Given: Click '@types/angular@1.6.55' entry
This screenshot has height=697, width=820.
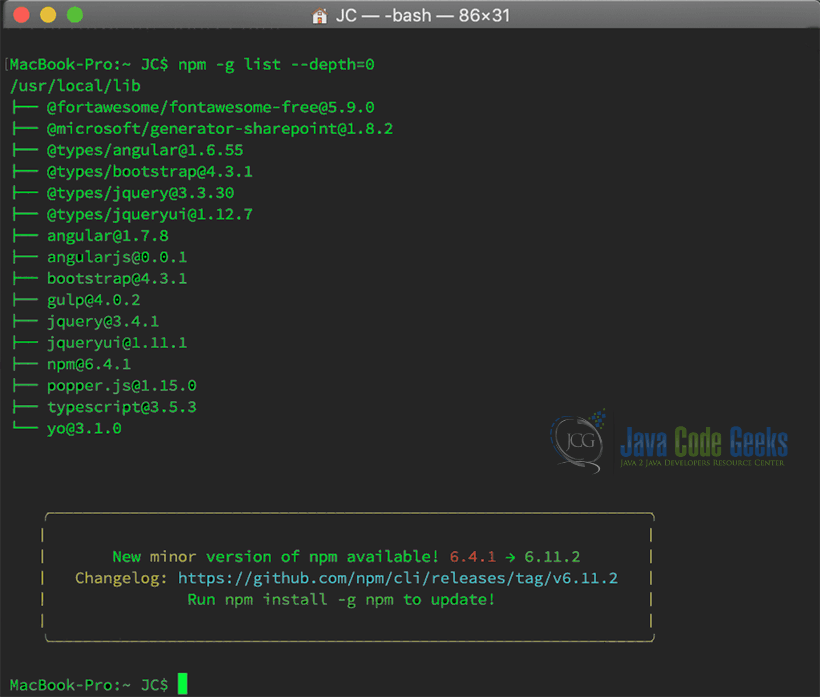Looking at the screenshot, I should (x=145, y=150).
